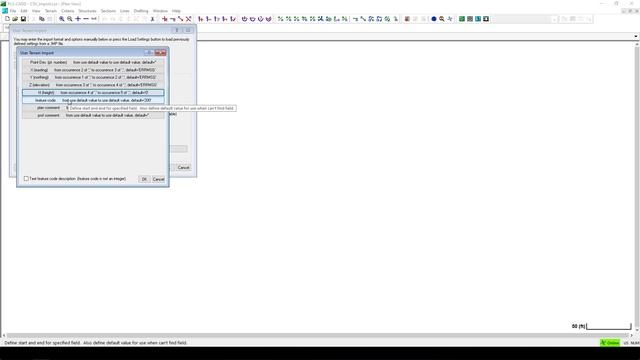This screenshot has width=640, height=360.
Task: Click the magnifier icon beside blue circle
Action: tap(442, 19)
